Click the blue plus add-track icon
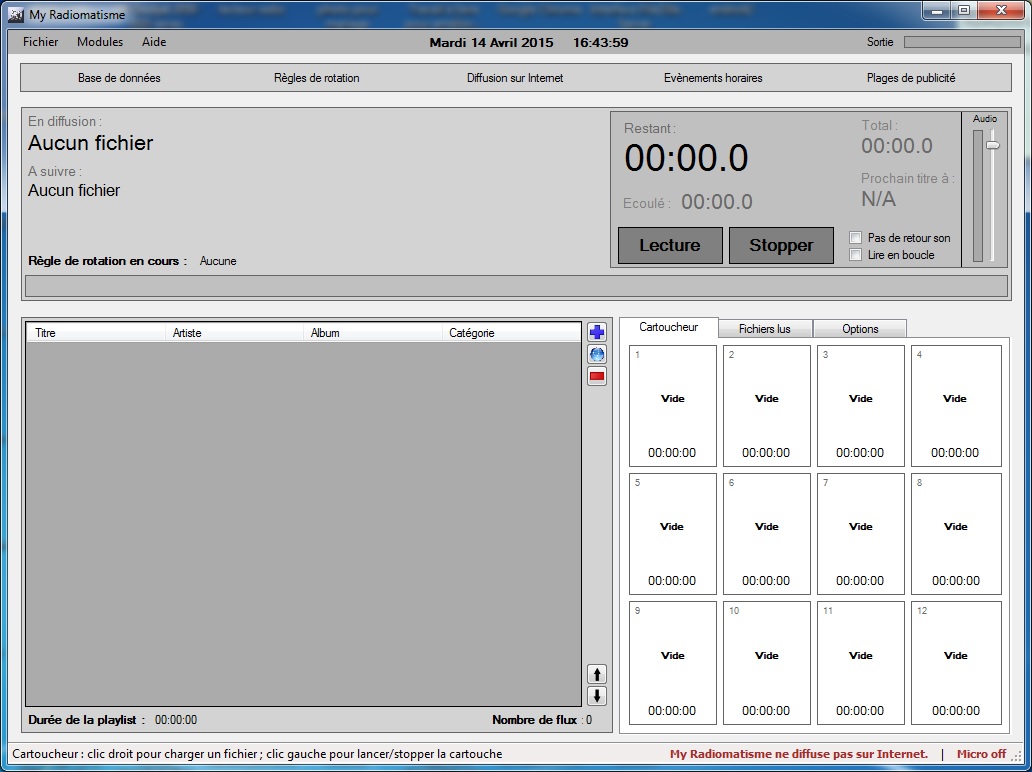 (597, 333)
